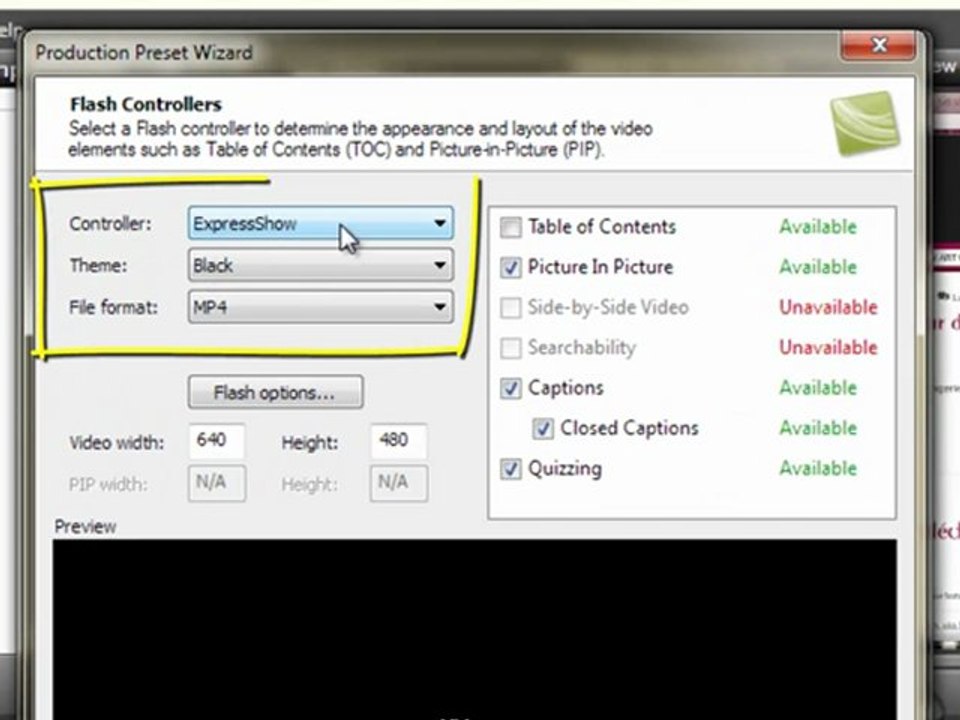Image resolution: width=960 pixels, height=720 pixels.
Task: Click the Available status for Table of Contents
Action: click(818, 227)
